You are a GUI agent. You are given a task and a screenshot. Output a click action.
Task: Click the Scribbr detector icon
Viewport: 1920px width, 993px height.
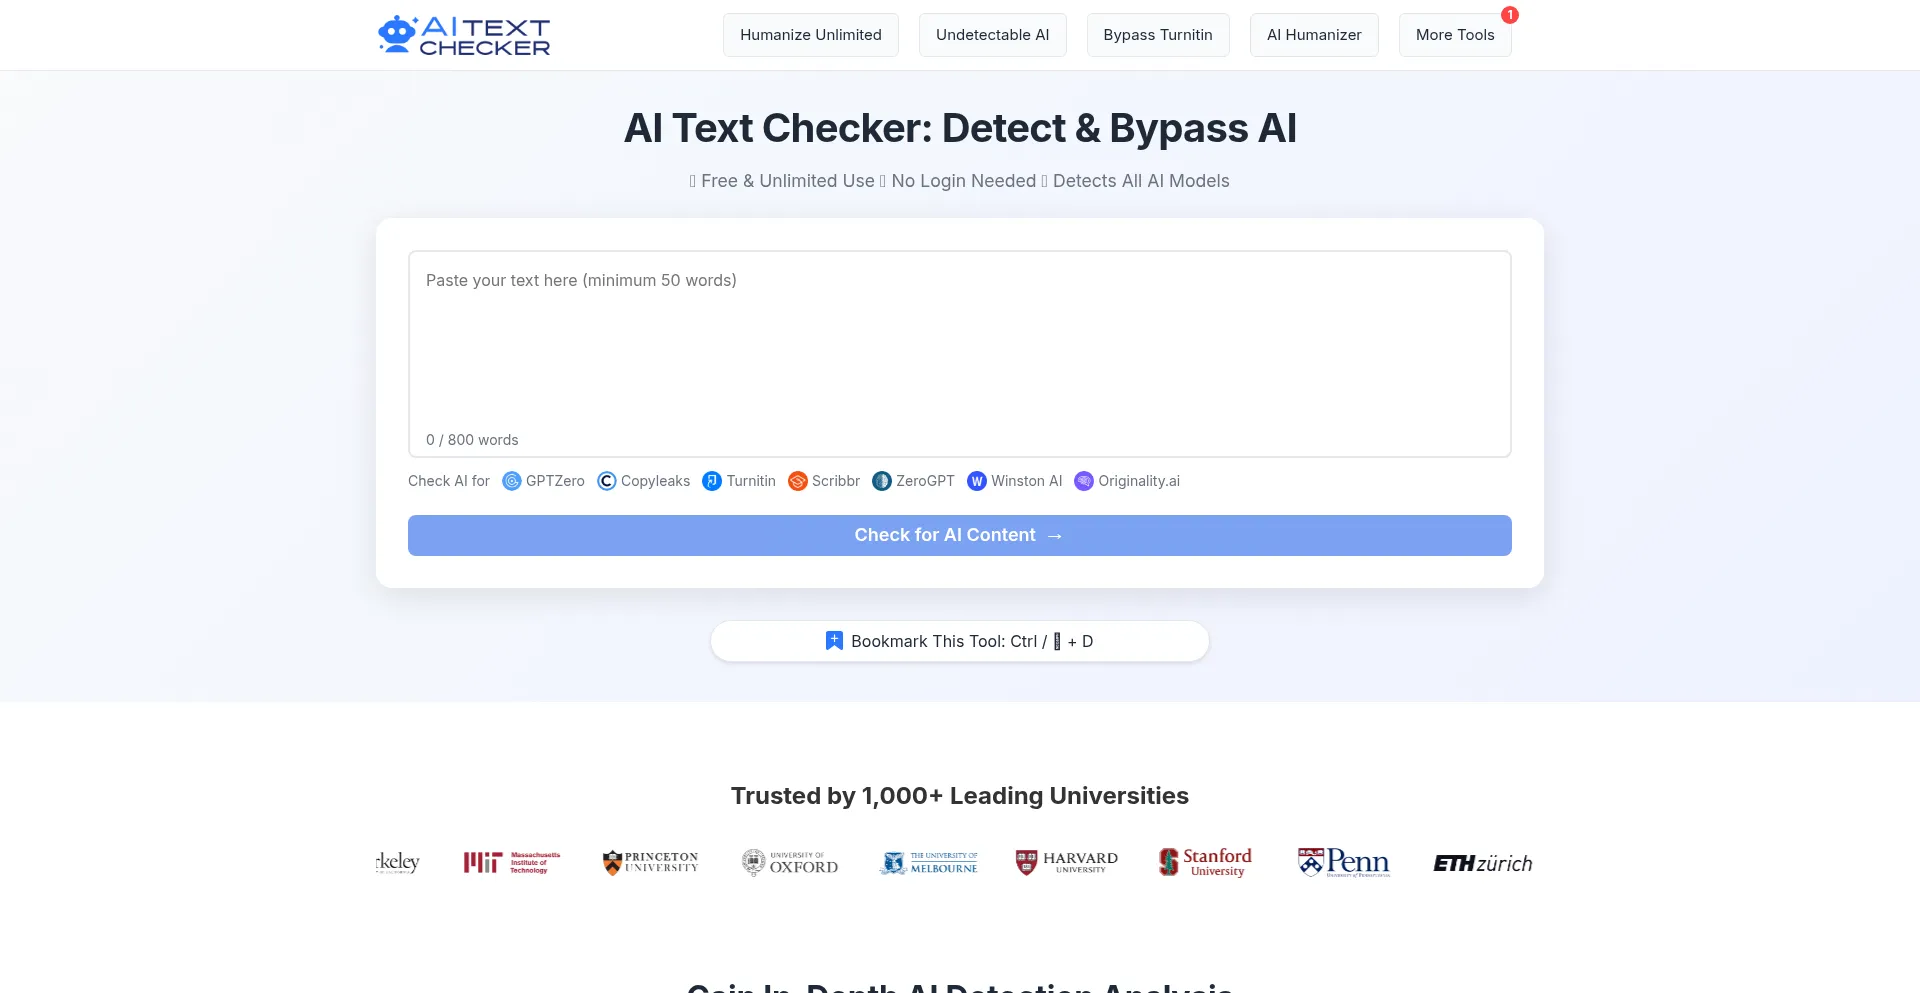[x=798, y=481]
